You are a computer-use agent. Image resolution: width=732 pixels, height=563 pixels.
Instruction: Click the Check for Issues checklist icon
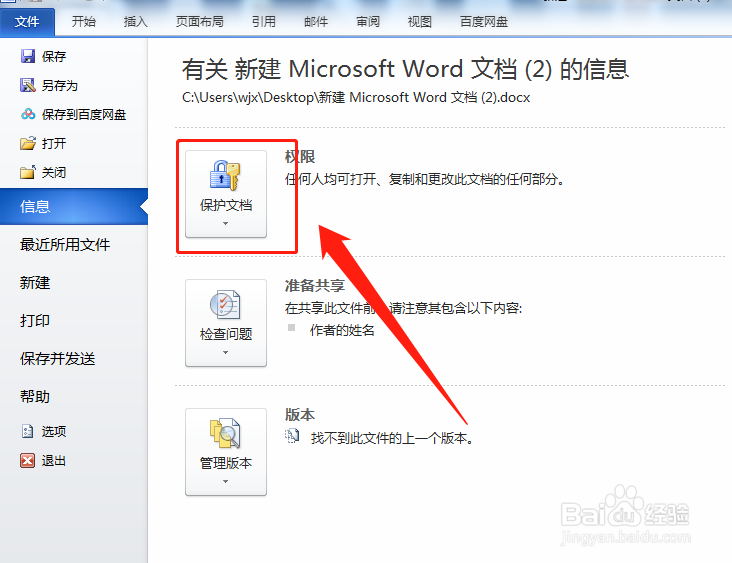coord(225,305)
